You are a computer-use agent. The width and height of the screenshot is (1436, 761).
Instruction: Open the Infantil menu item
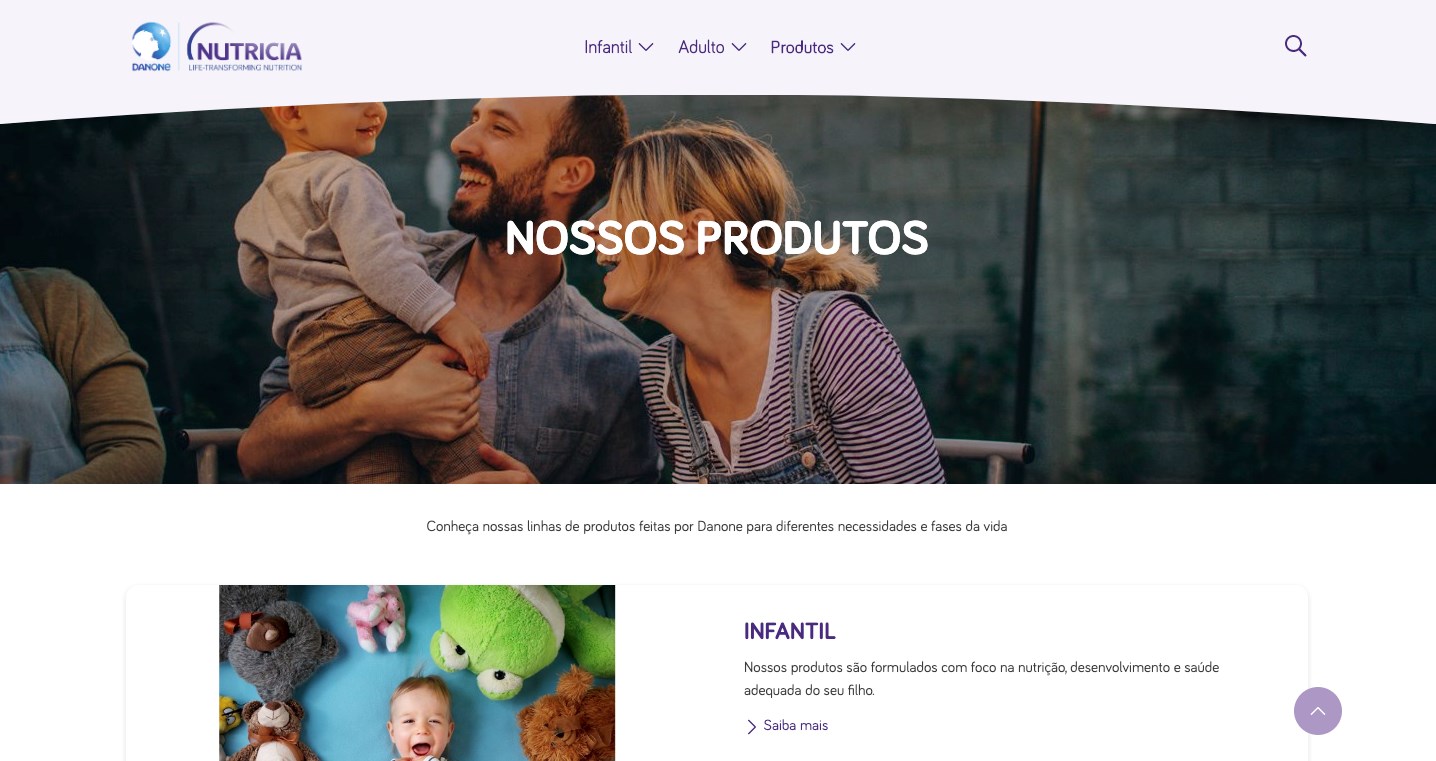tap(608, 47)
